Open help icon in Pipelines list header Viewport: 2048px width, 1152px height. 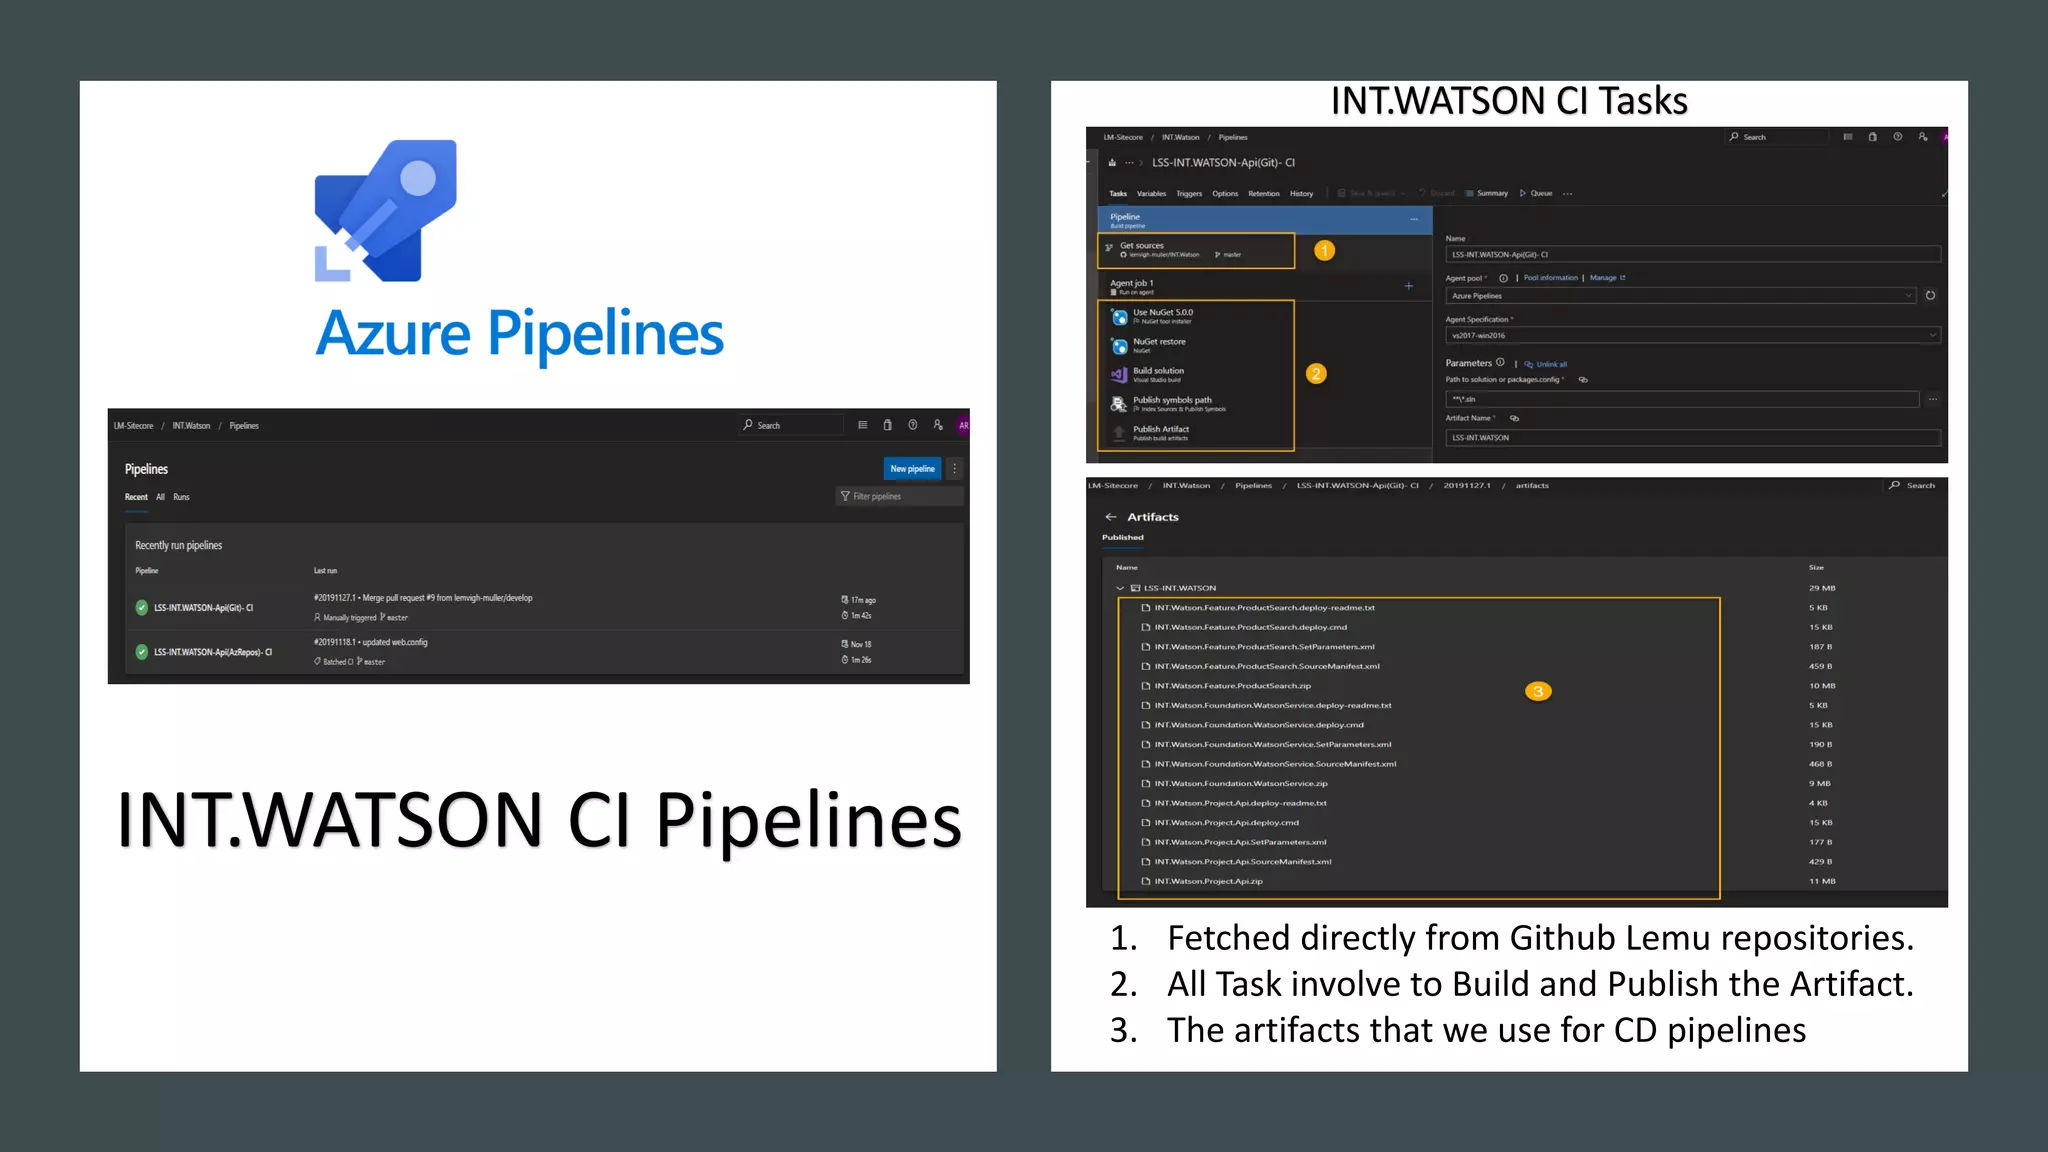coord(912,425)
